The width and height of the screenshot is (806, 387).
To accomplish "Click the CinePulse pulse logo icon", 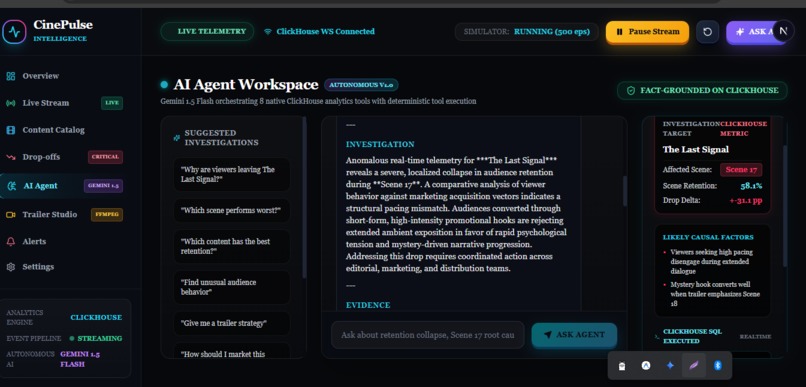I will click(x=13, y=32).
